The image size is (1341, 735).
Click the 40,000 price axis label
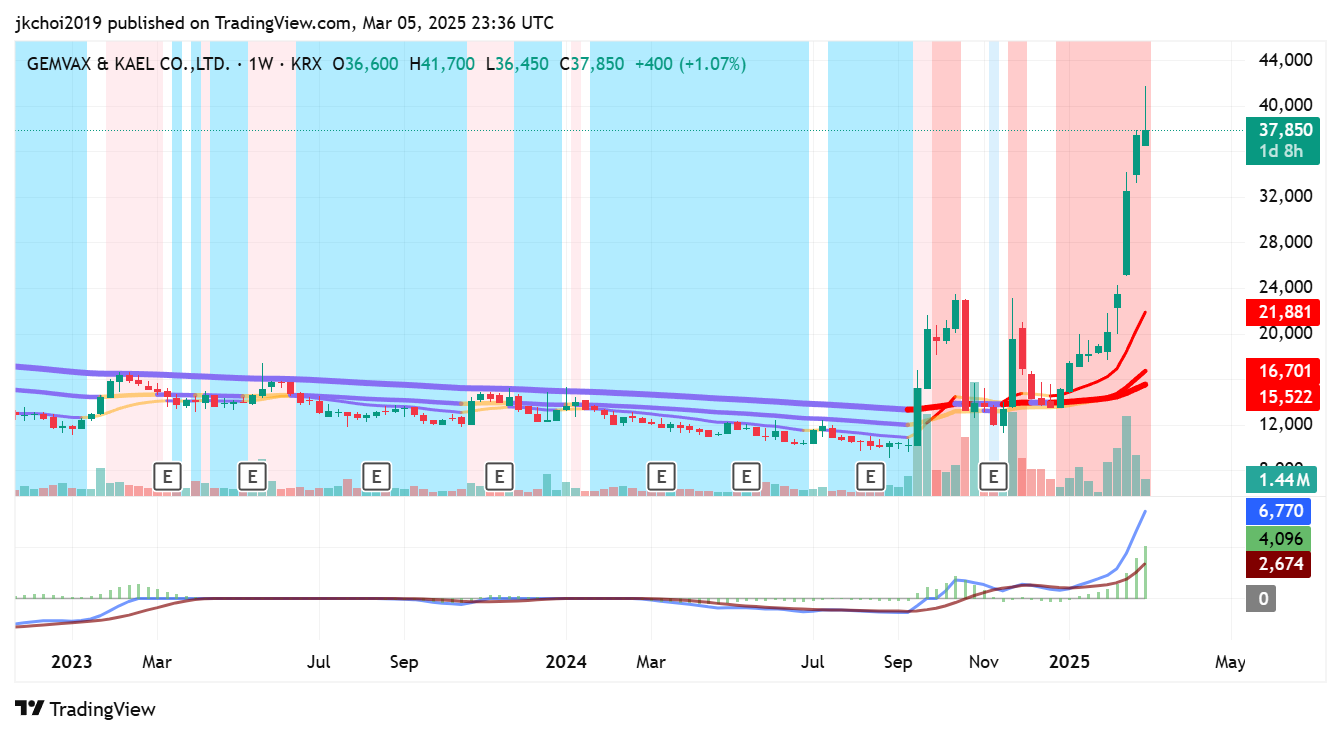[x=1285, y=105]
